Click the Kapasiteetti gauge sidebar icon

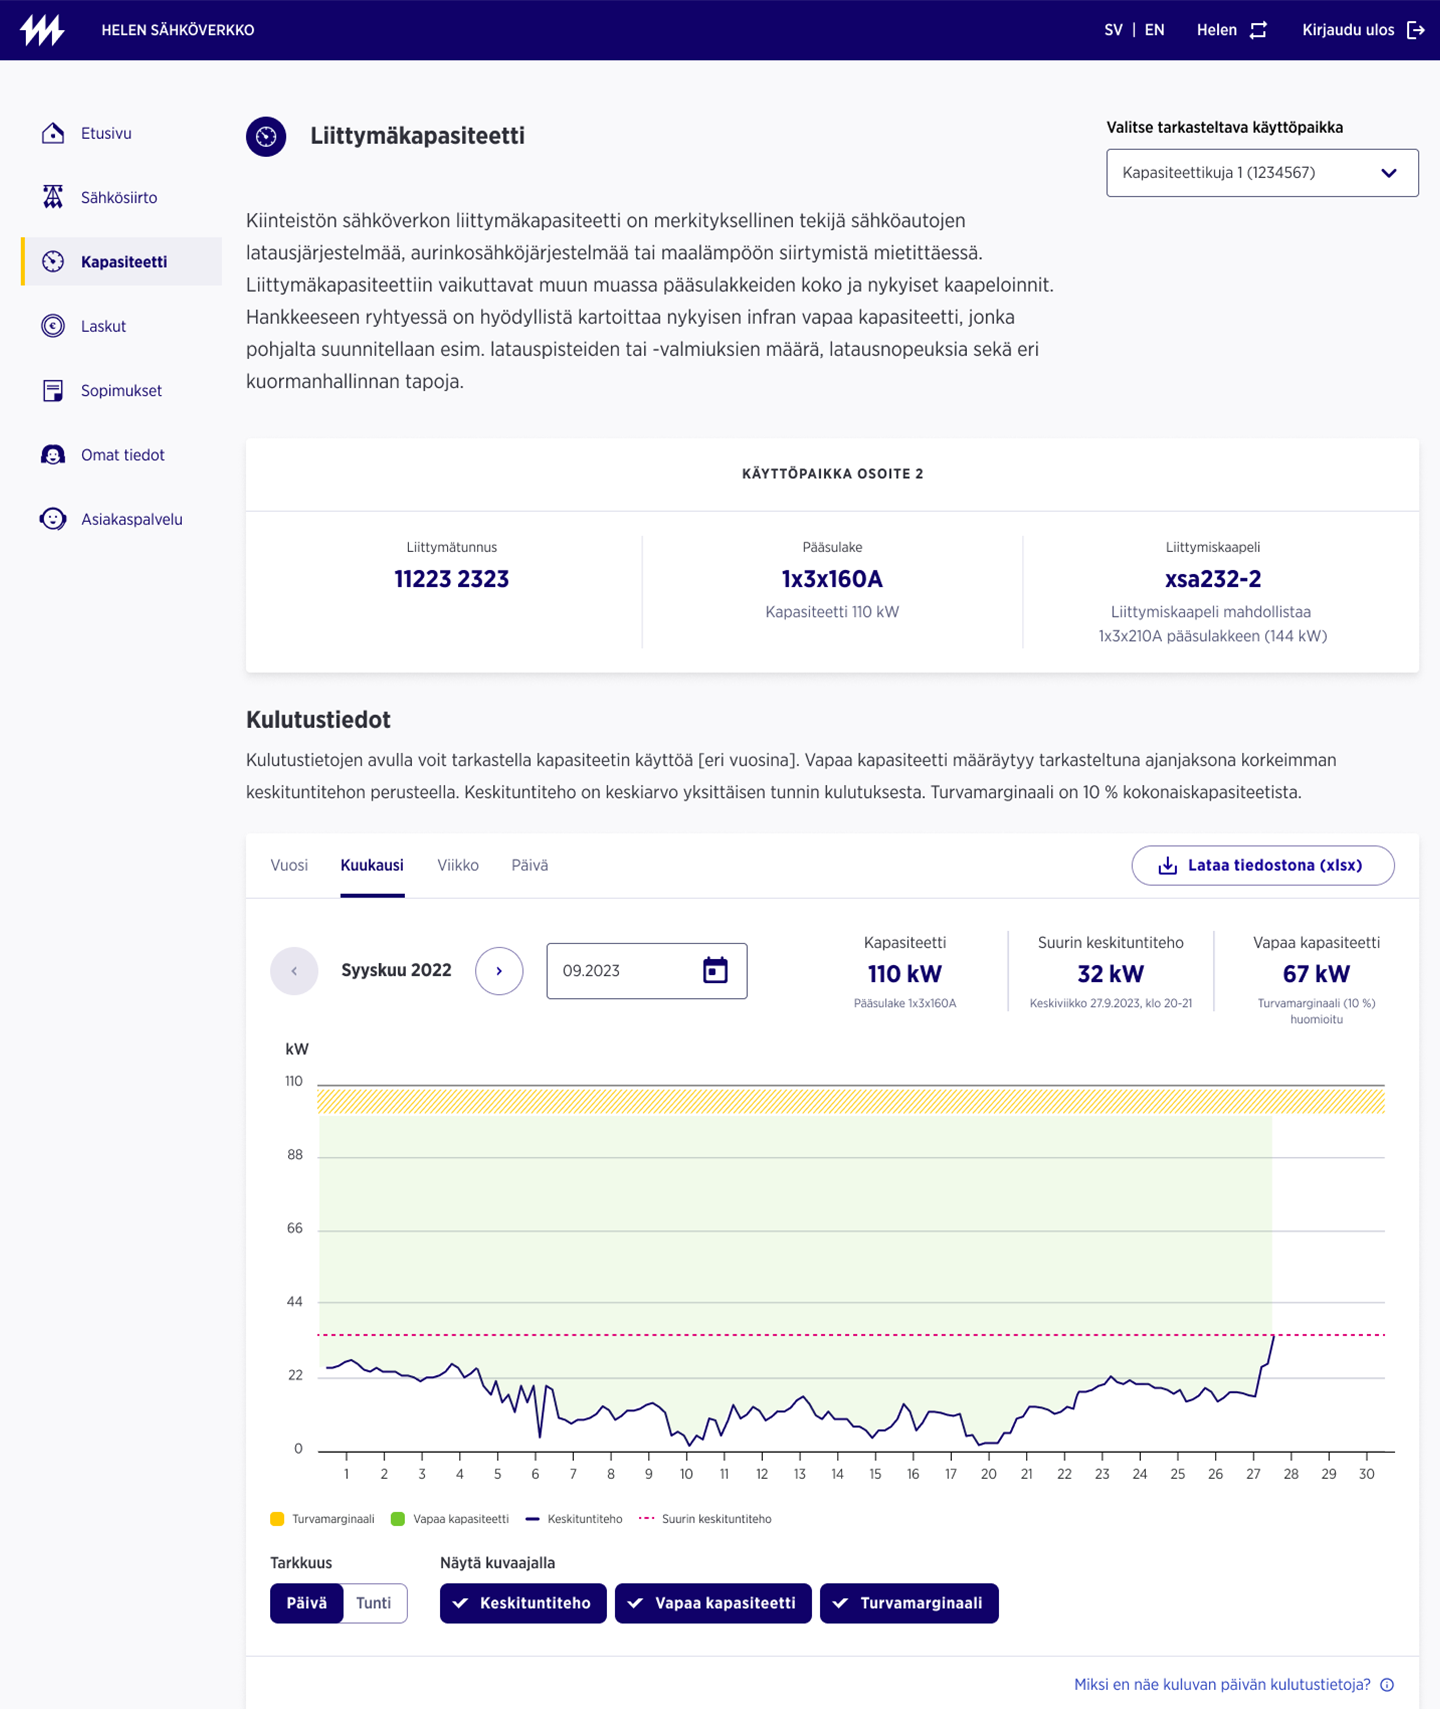53,262
